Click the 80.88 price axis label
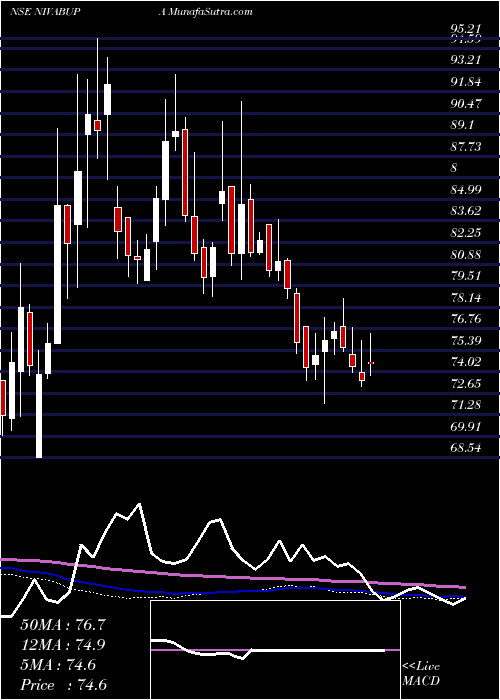 coord(466,255)
